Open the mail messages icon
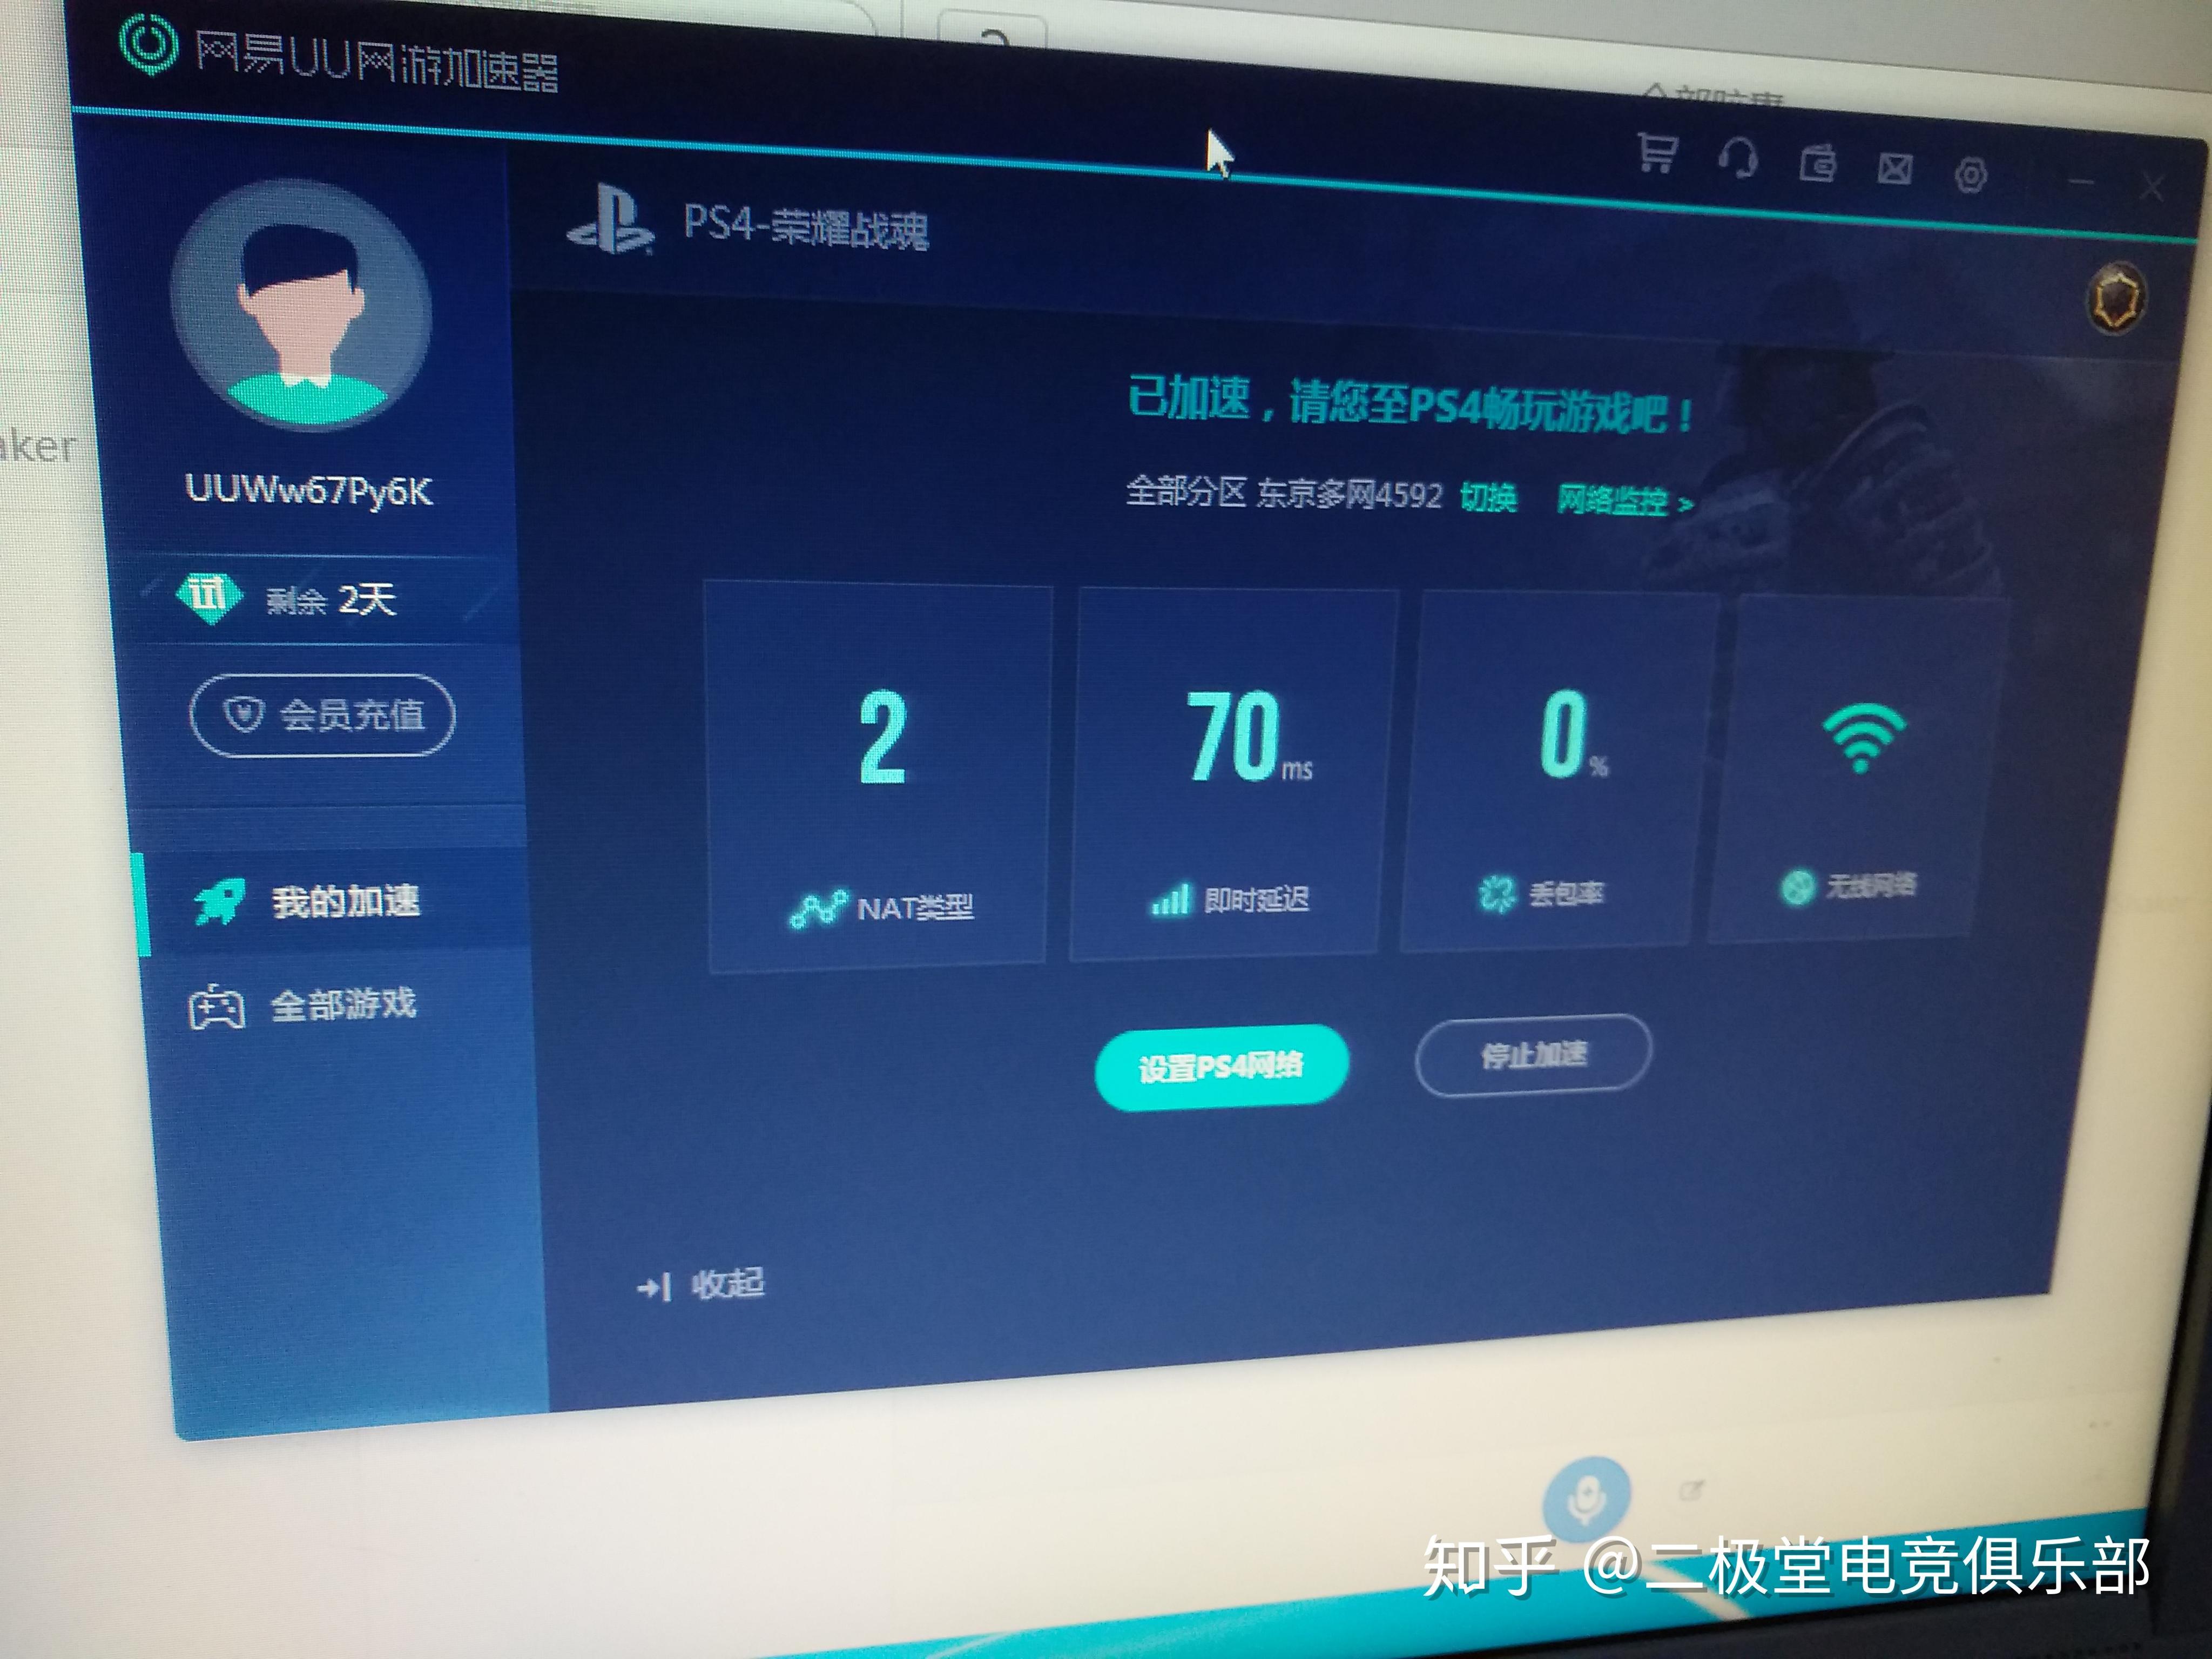2212x1659 pixels. pyautogui.click(x=1894, y=168)
